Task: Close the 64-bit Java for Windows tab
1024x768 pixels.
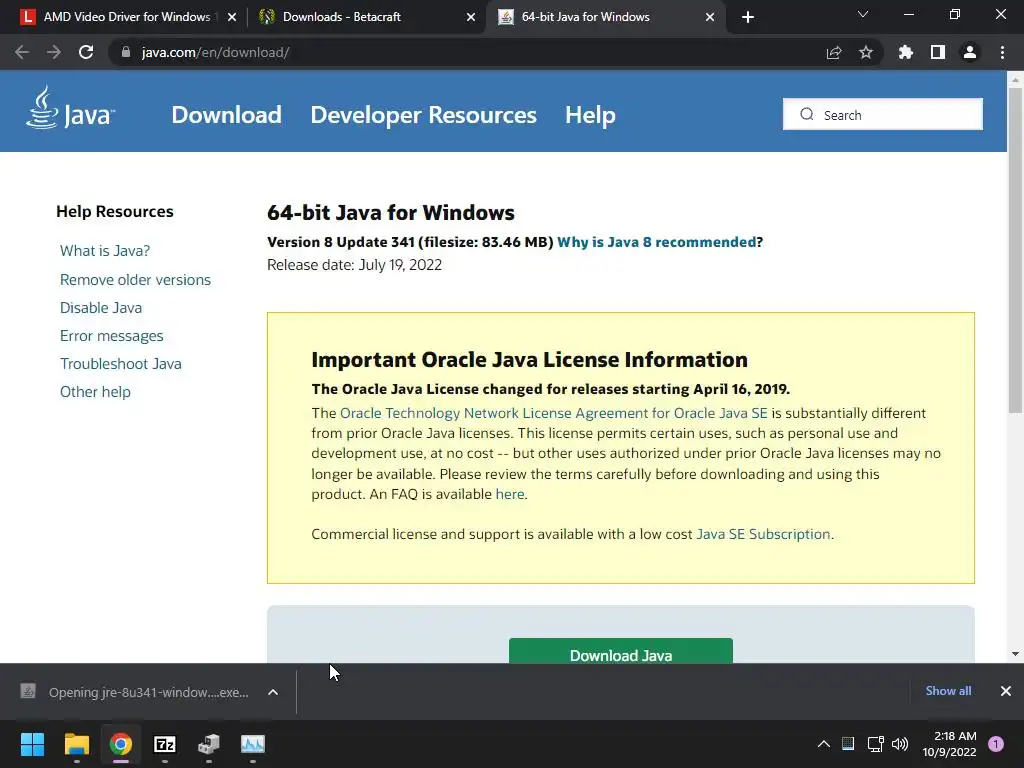Action: tap(710, 17)
